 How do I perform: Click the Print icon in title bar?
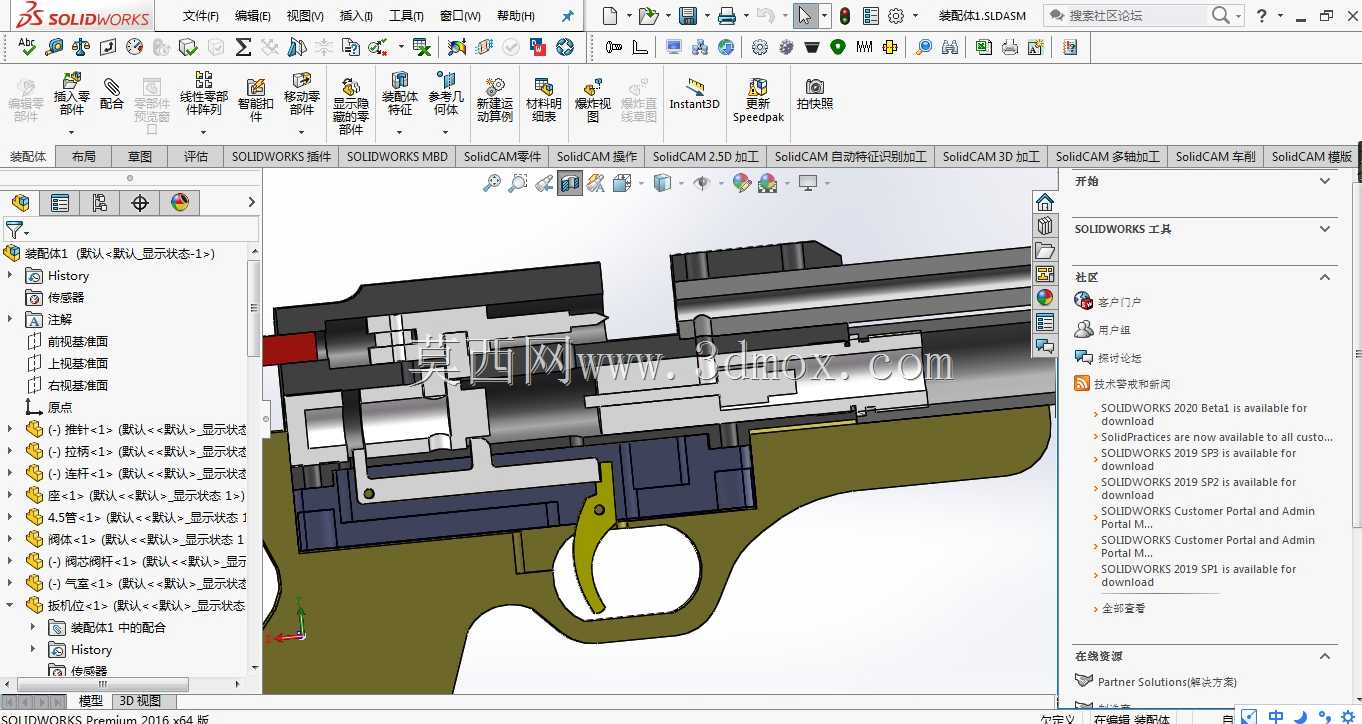pyautogui.click(x=727, y=16)
